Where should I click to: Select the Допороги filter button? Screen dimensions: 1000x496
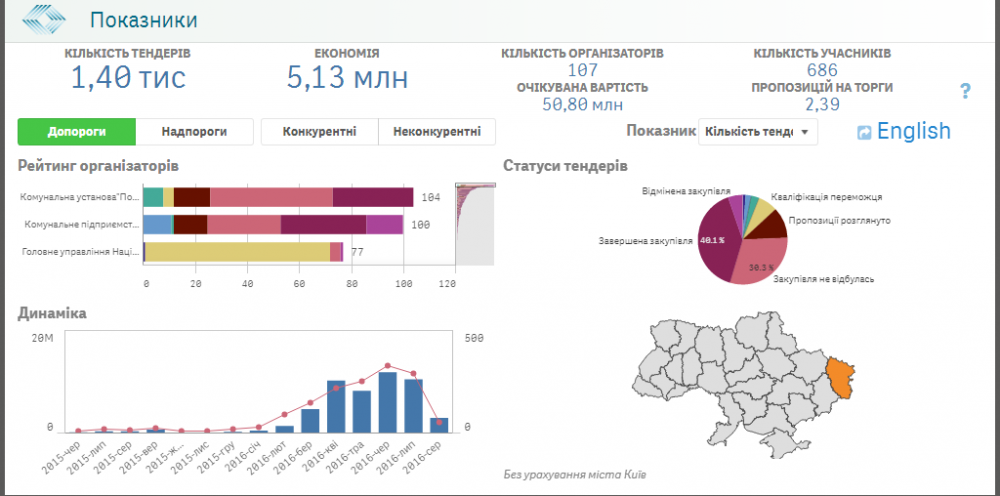pyautogui.click(x=76, y=131)
